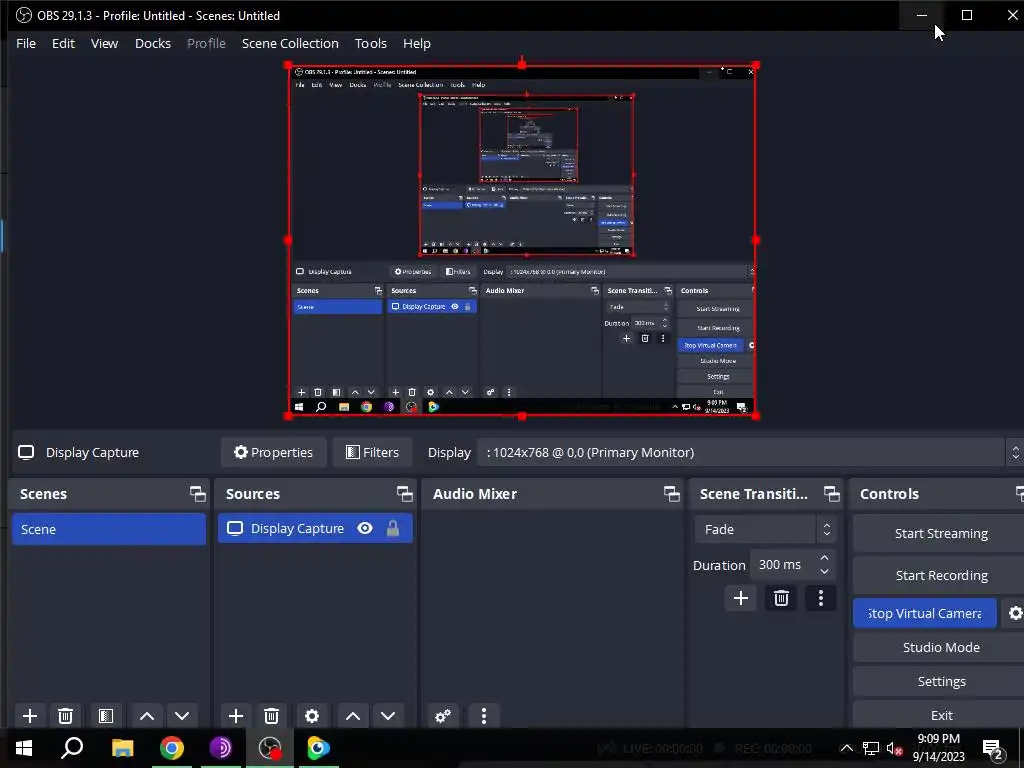Show hidden system tray icons chevron

(846, 748)
